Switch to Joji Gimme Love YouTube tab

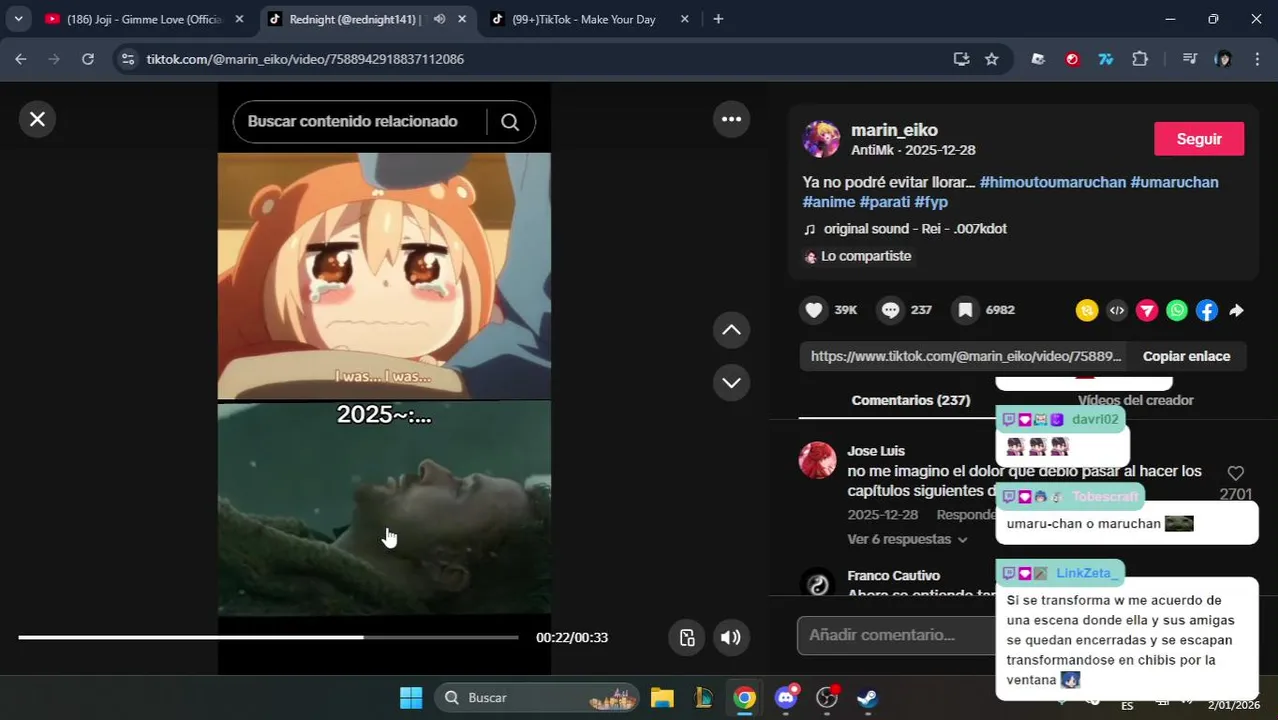click(x=144, y=19)
